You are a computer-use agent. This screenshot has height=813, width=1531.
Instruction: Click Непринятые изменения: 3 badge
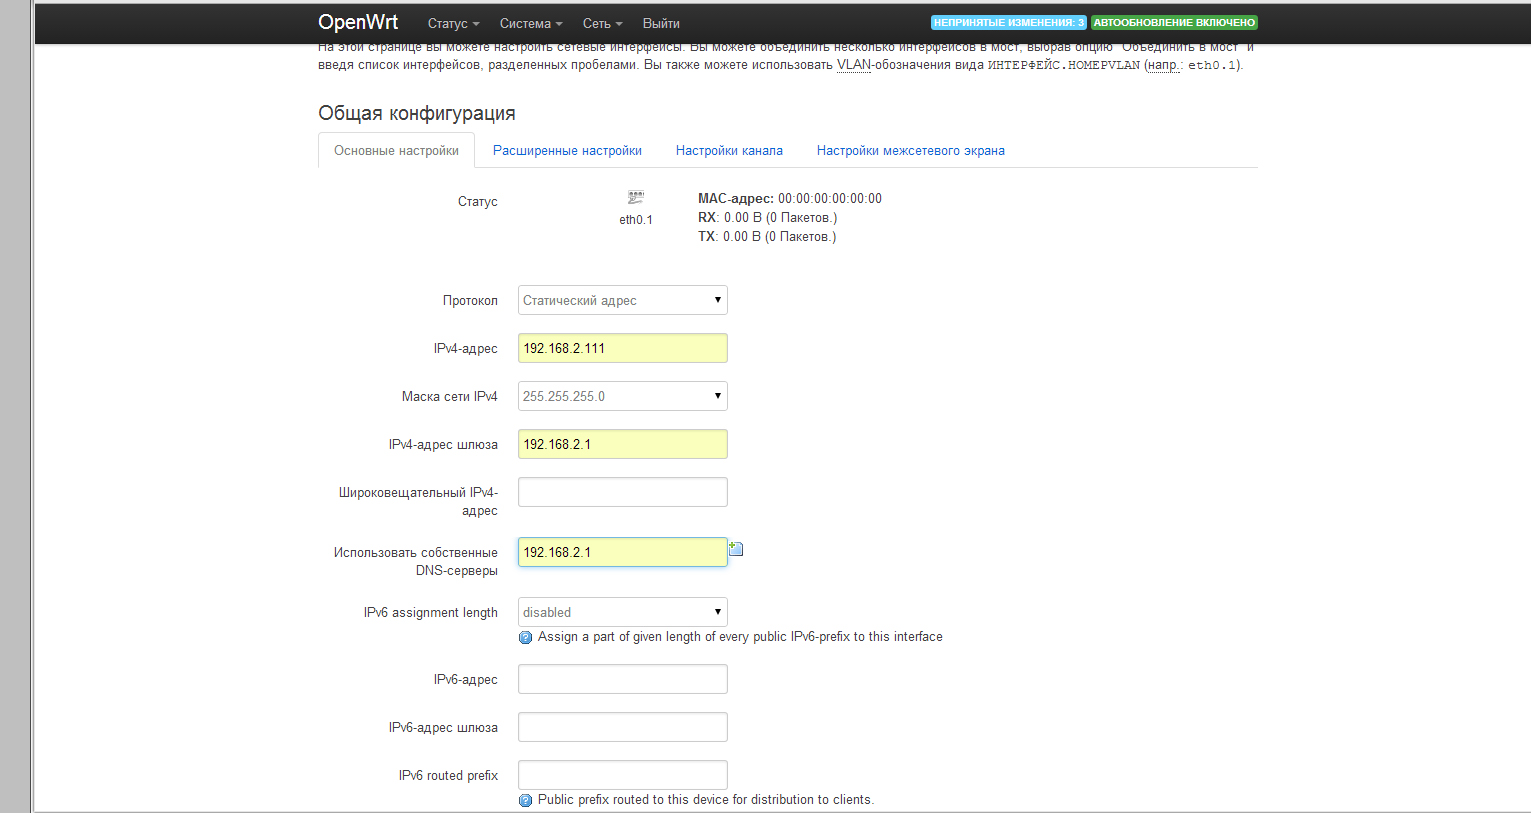[x=1008, y=22]
